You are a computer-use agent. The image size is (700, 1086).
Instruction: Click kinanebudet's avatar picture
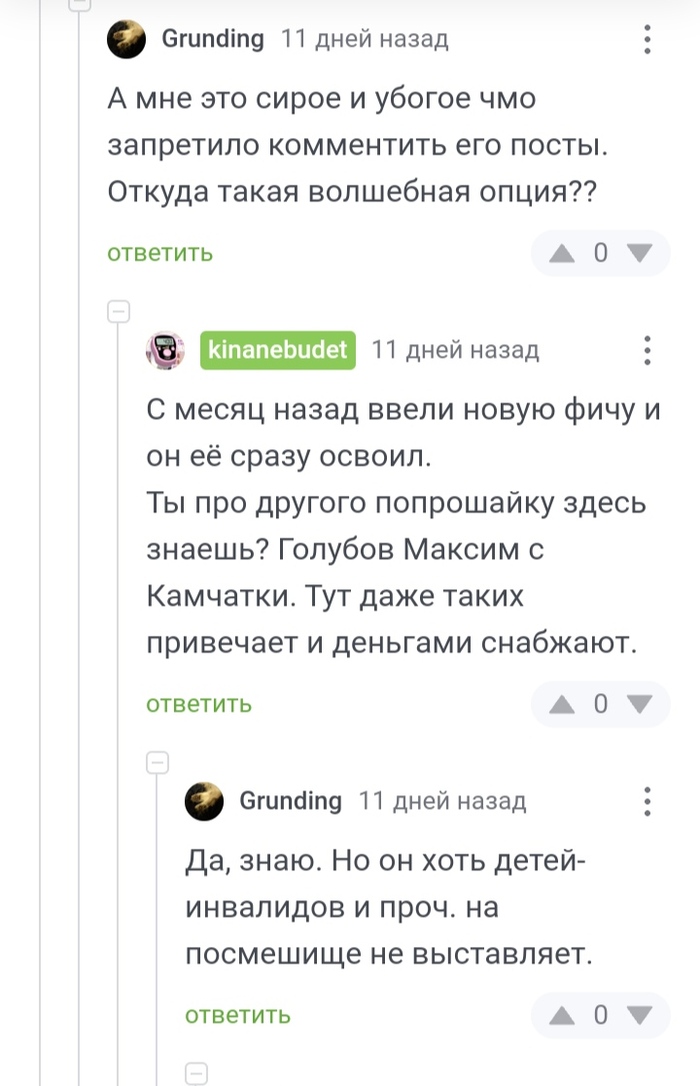click(x=166, y=350)
